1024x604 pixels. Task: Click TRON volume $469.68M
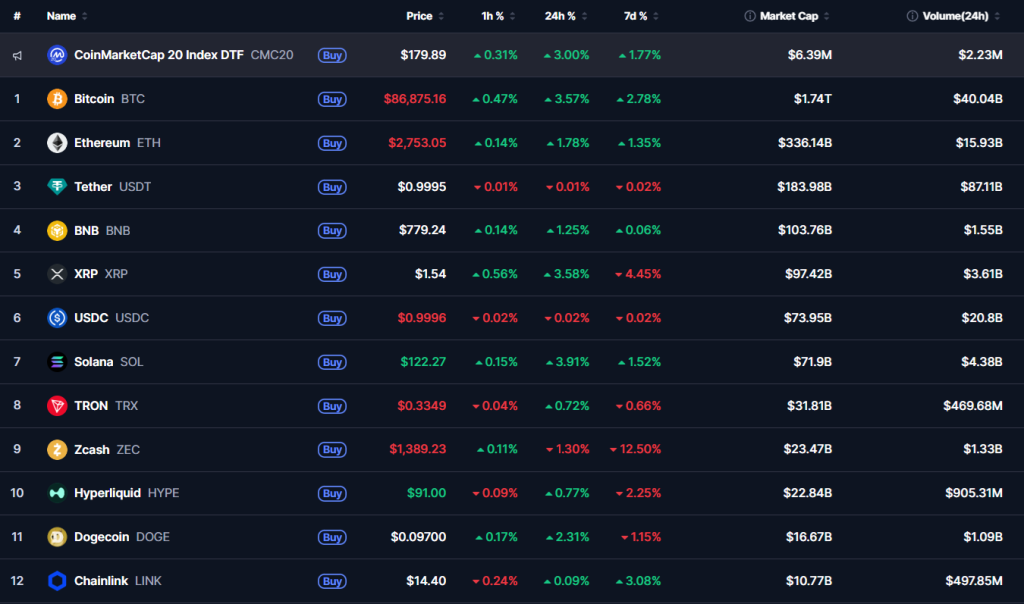(972, 405)
